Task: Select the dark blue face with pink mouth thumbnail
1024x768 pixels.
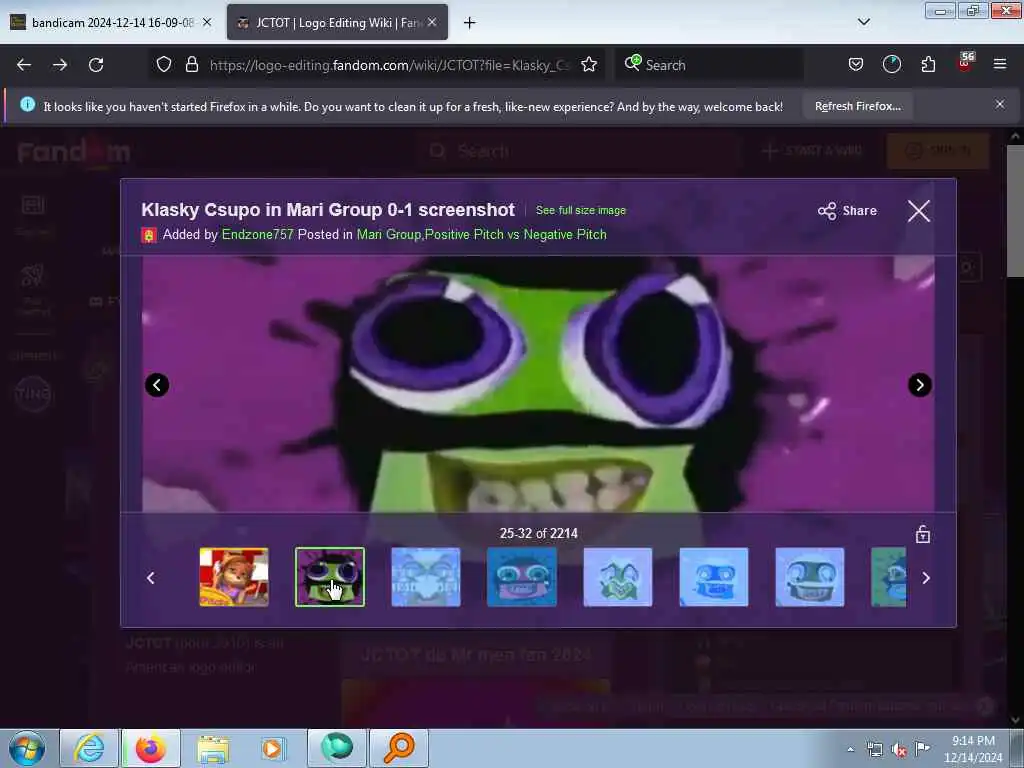Action: [x=522, y=577]
